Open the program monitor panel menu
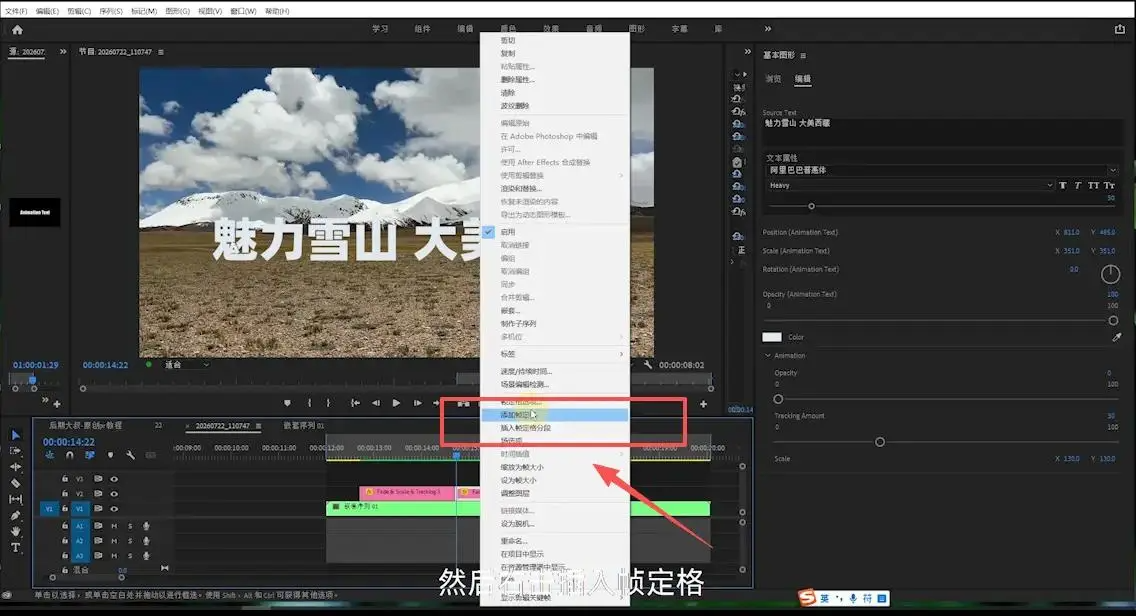Viewport: 1136px width, 616px height. pos(161,52)
